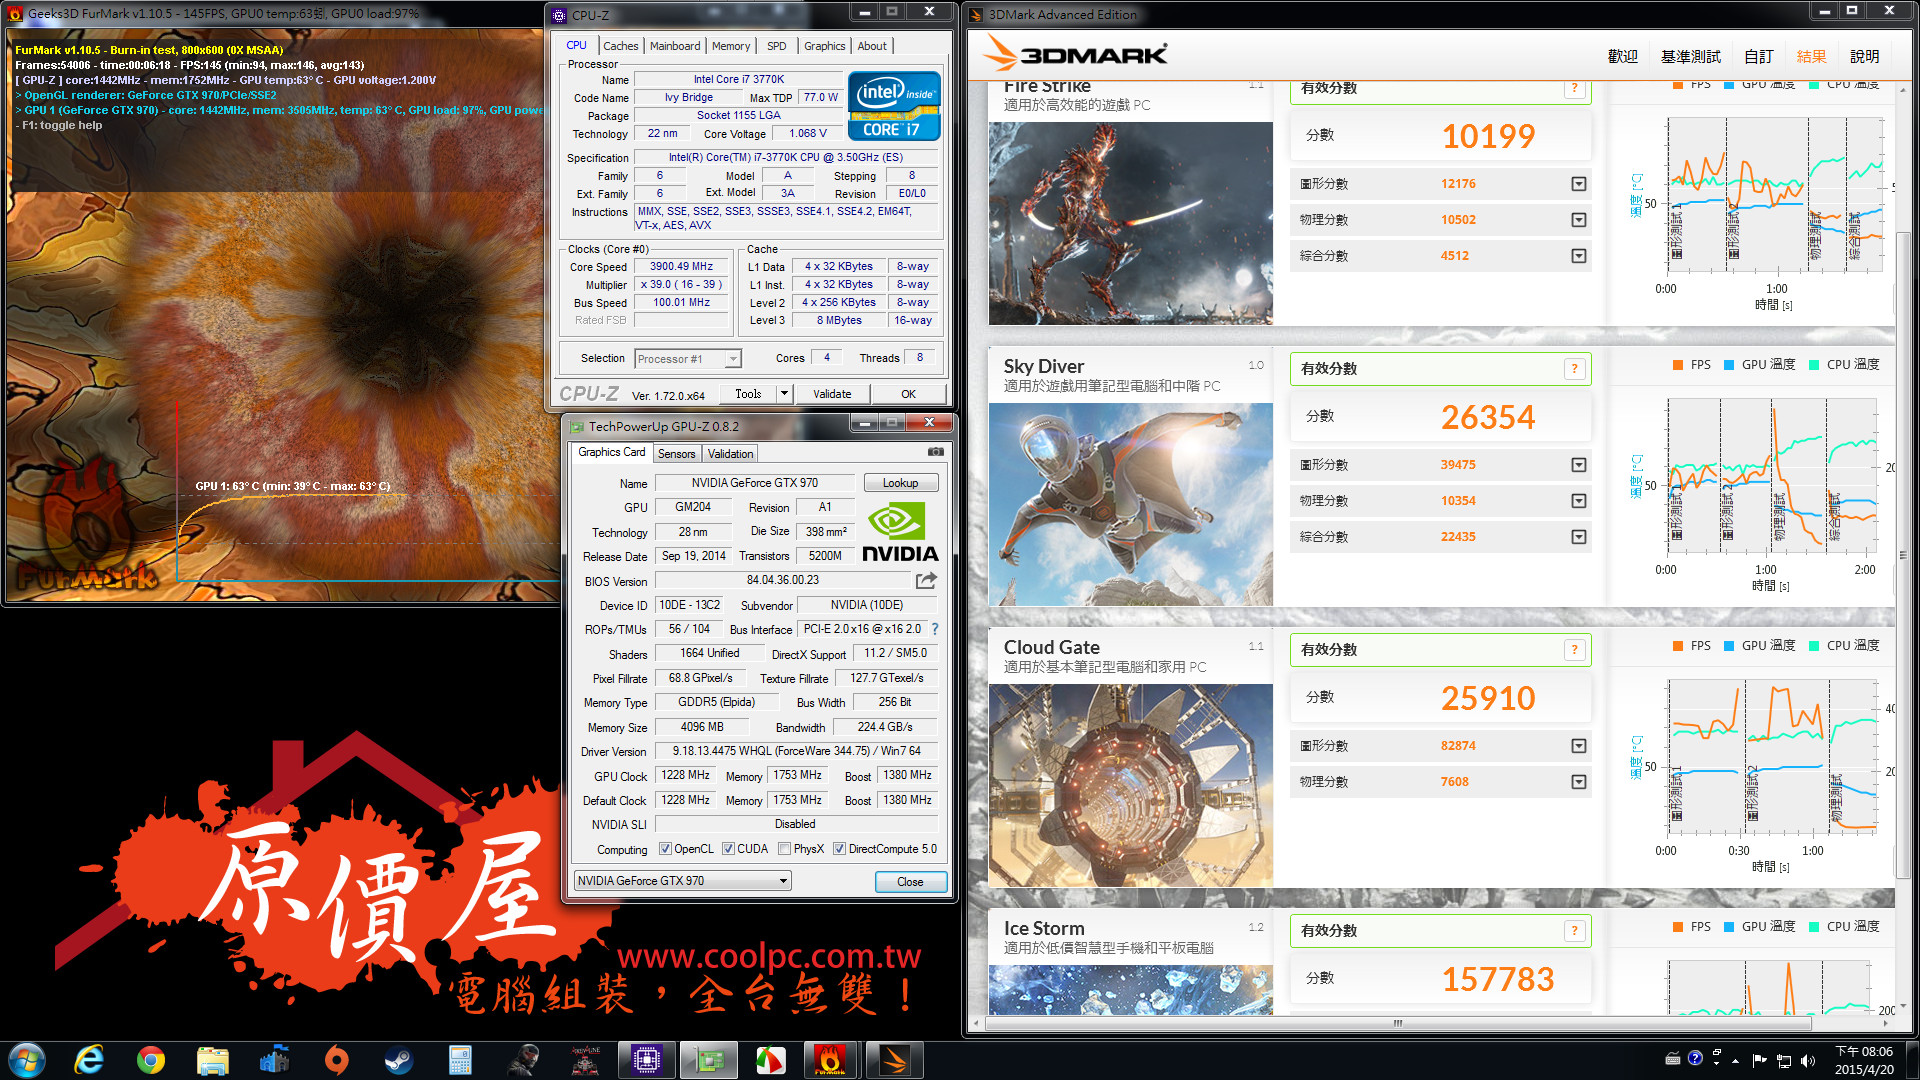This screenshot has height=1080, width=1920.
Task: Open Cloud Gate score help question mark
Action: coord(1574,650)
